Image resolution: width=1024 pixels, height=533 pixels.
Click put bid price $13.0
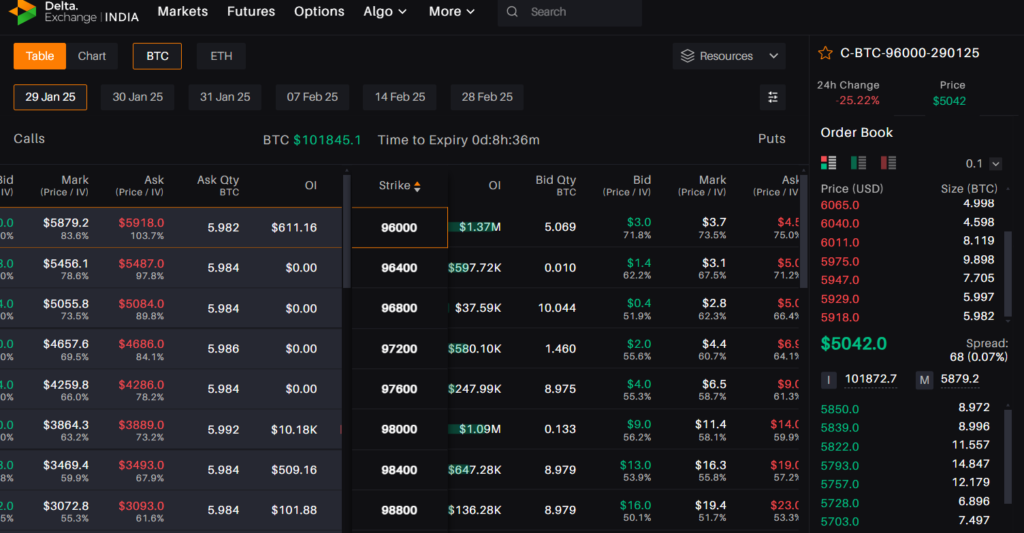coord(635,465)
